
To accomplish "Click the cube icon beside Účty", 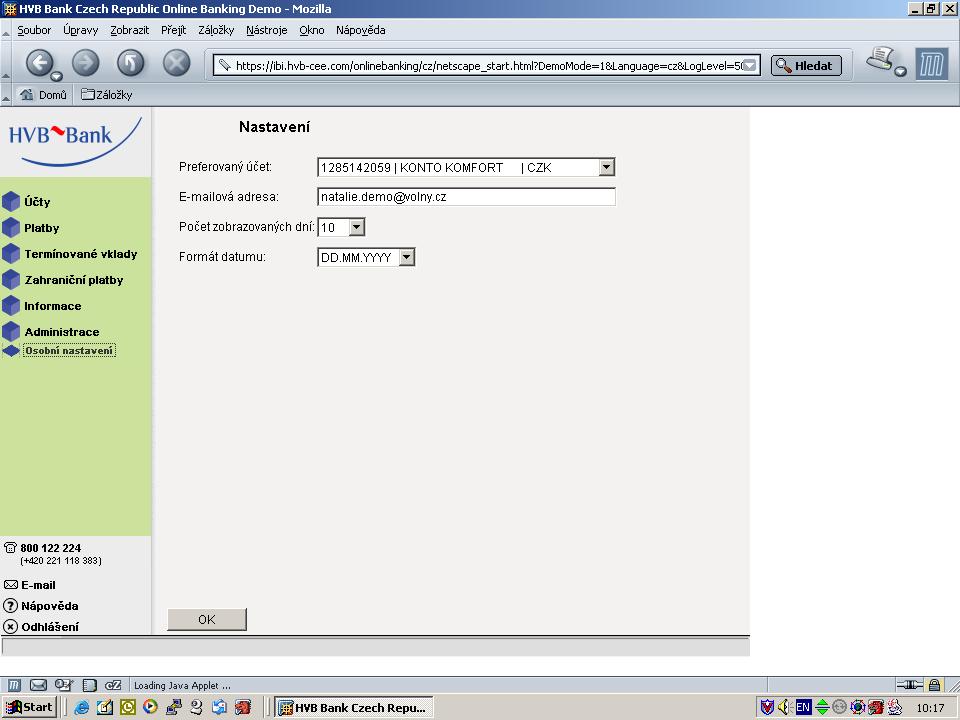I will click(x=11, y=201).
